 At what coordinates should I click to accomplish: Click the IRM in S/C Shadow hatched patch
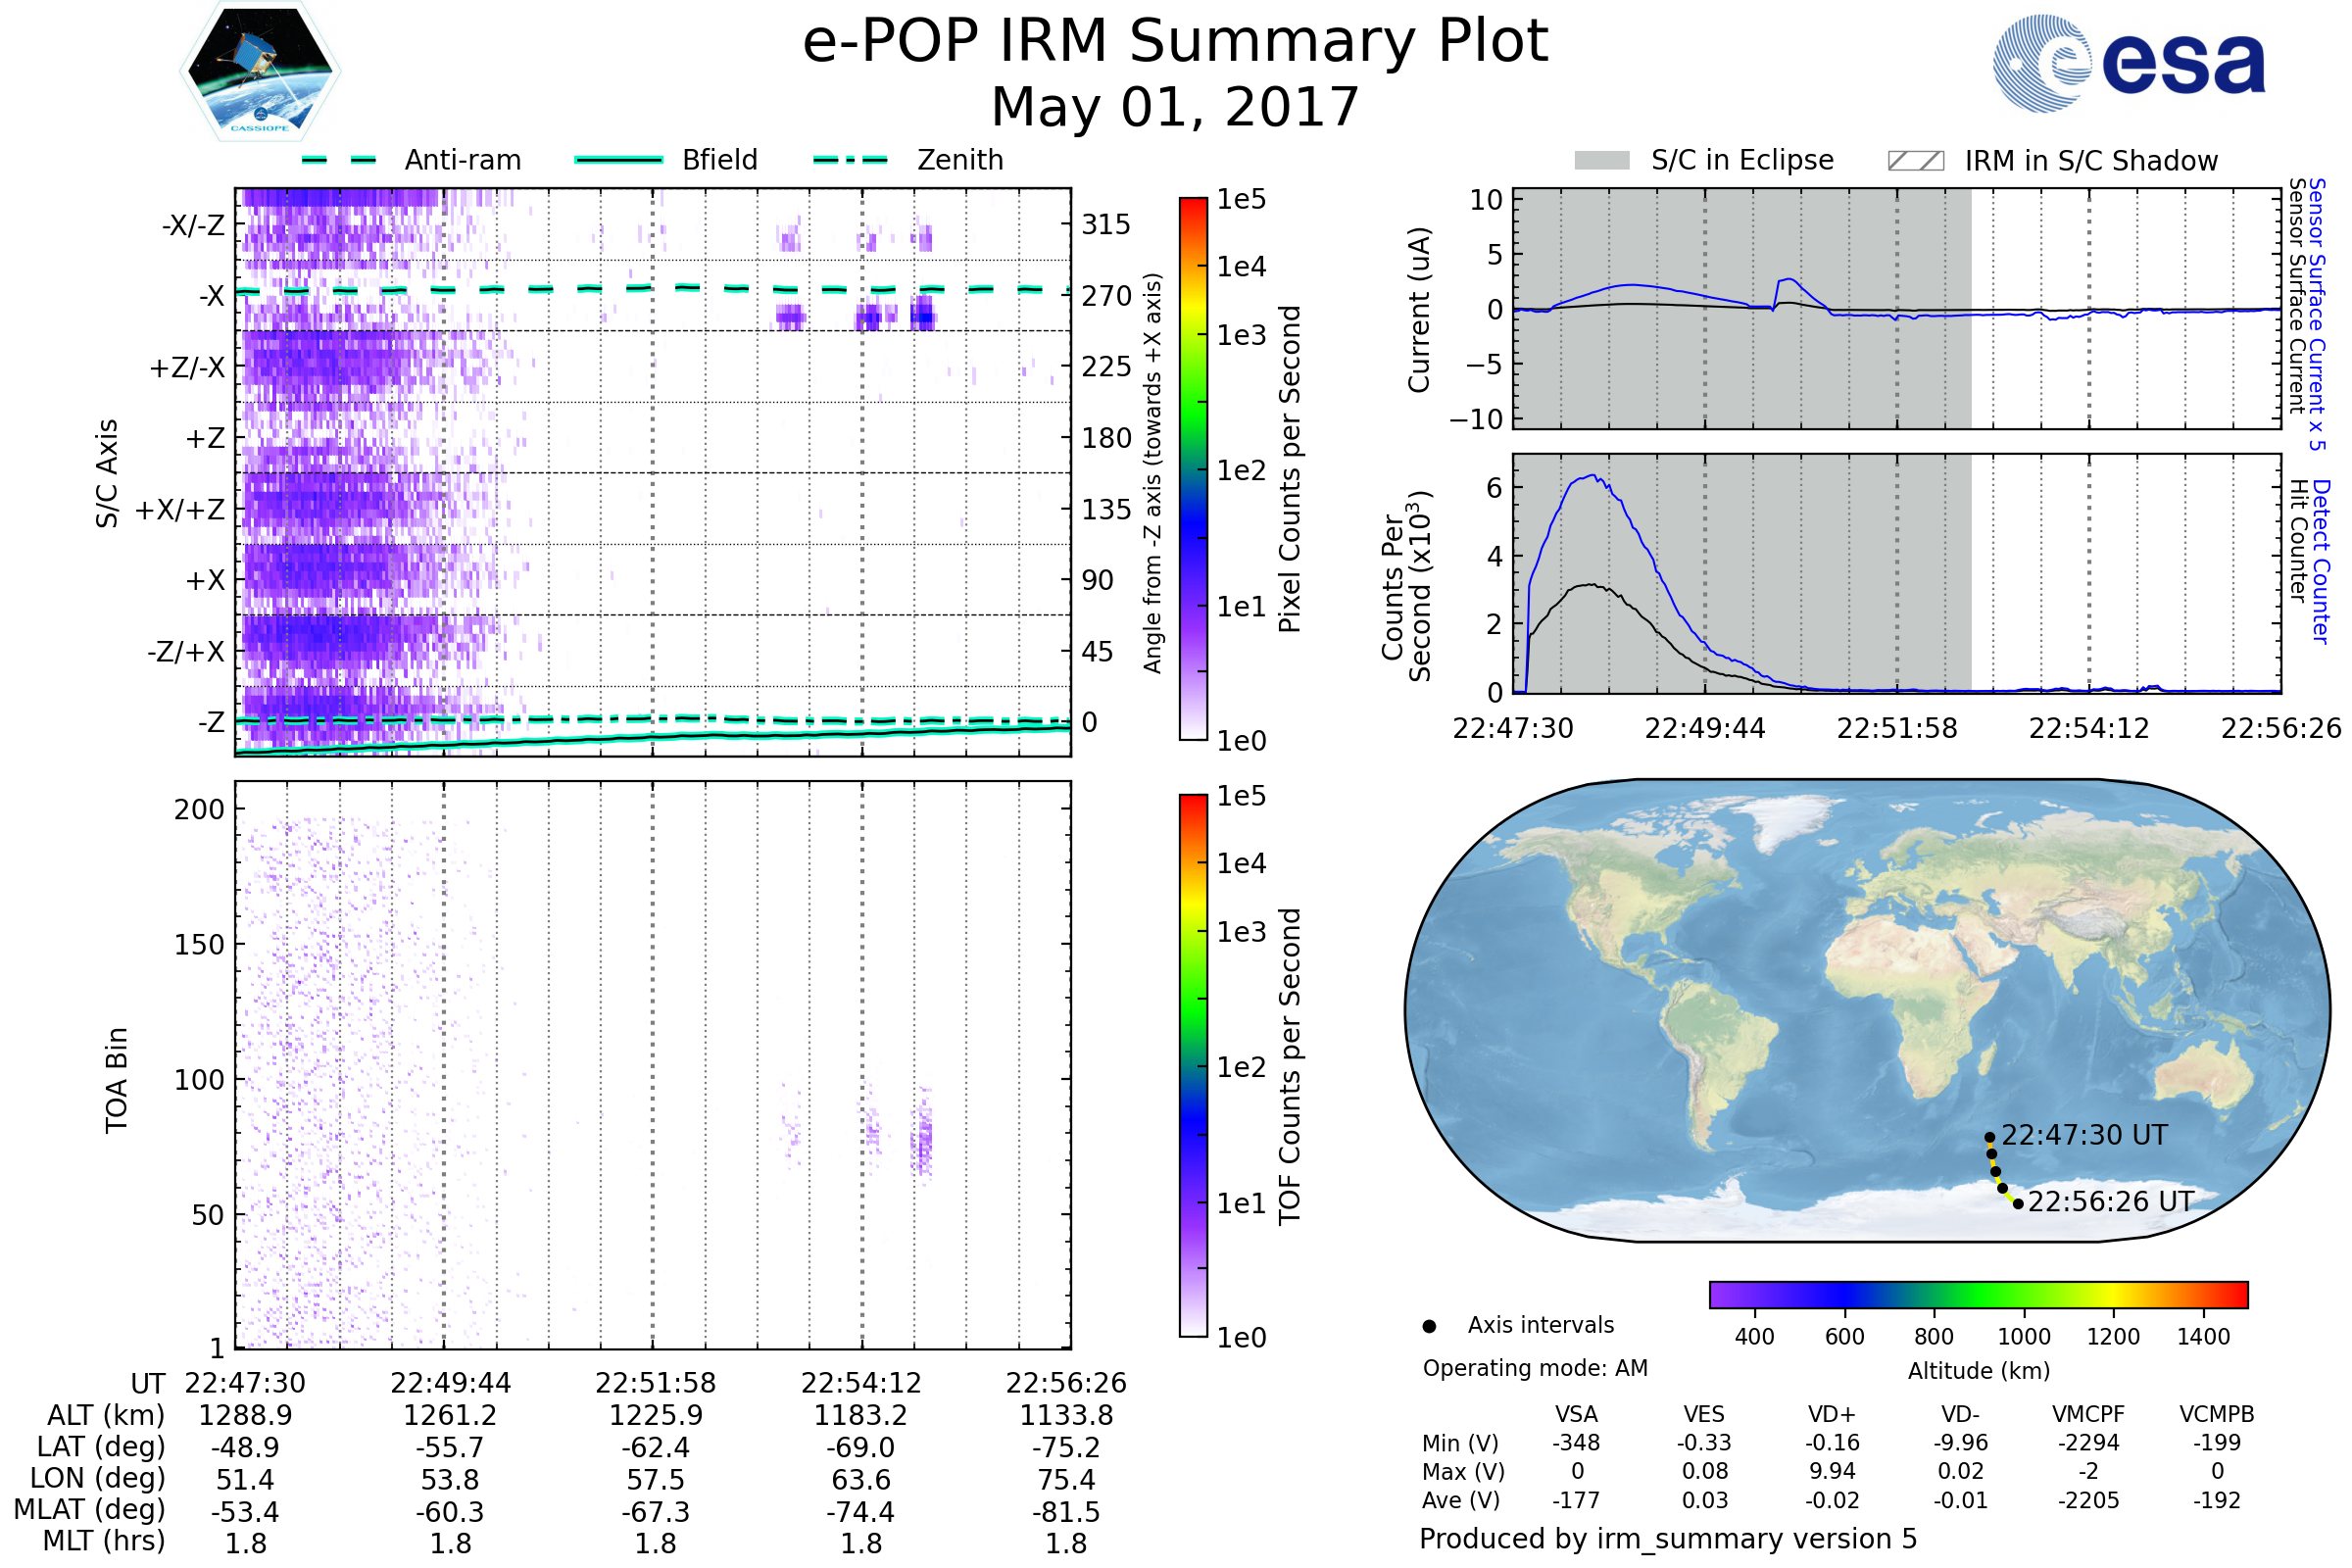[x=1915, y=161]
